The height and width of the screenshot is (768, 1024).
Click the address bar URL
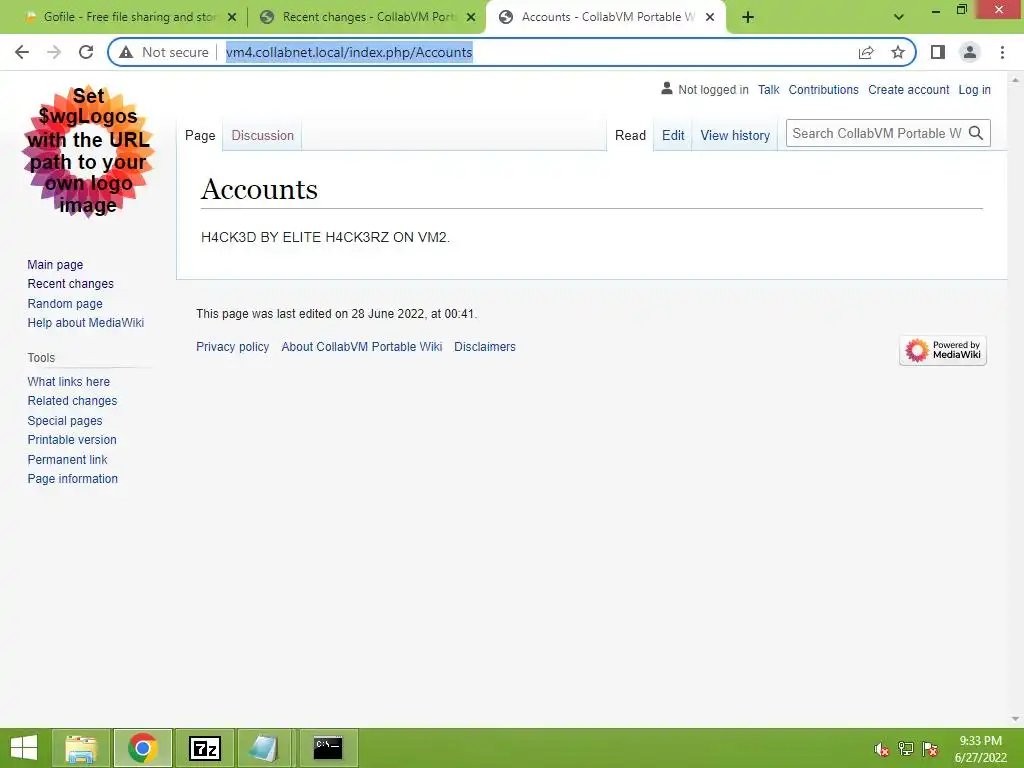click(x=349, y=52)
